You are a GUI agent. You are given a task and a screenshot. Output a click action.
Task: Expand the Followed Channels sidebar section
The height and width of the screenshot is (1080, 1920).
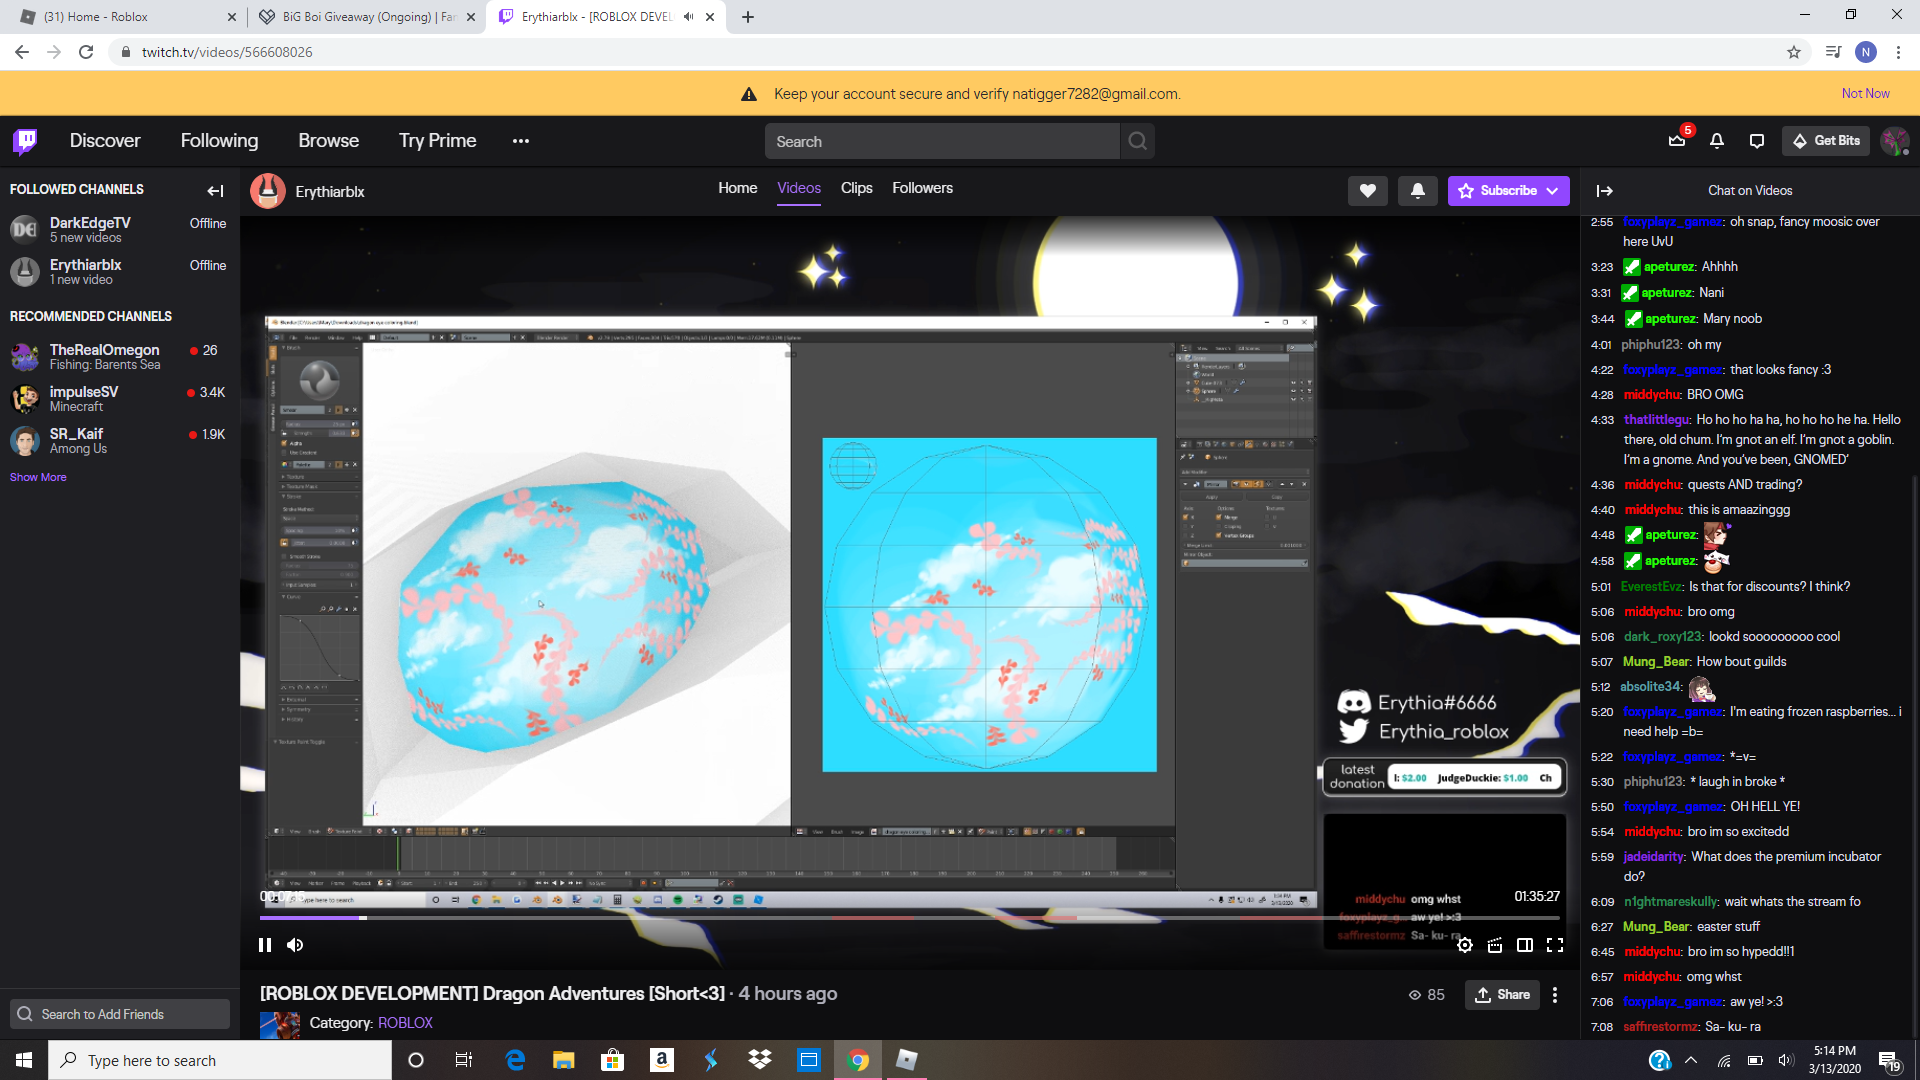[215, 190]
